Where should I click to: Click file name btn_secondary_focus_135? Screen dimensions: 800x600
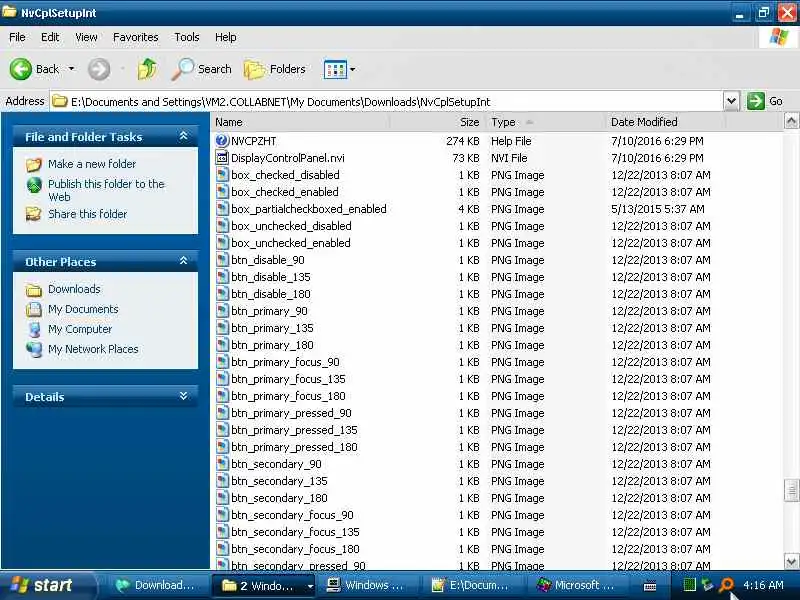pyautogui.click(x=295, y=532)
